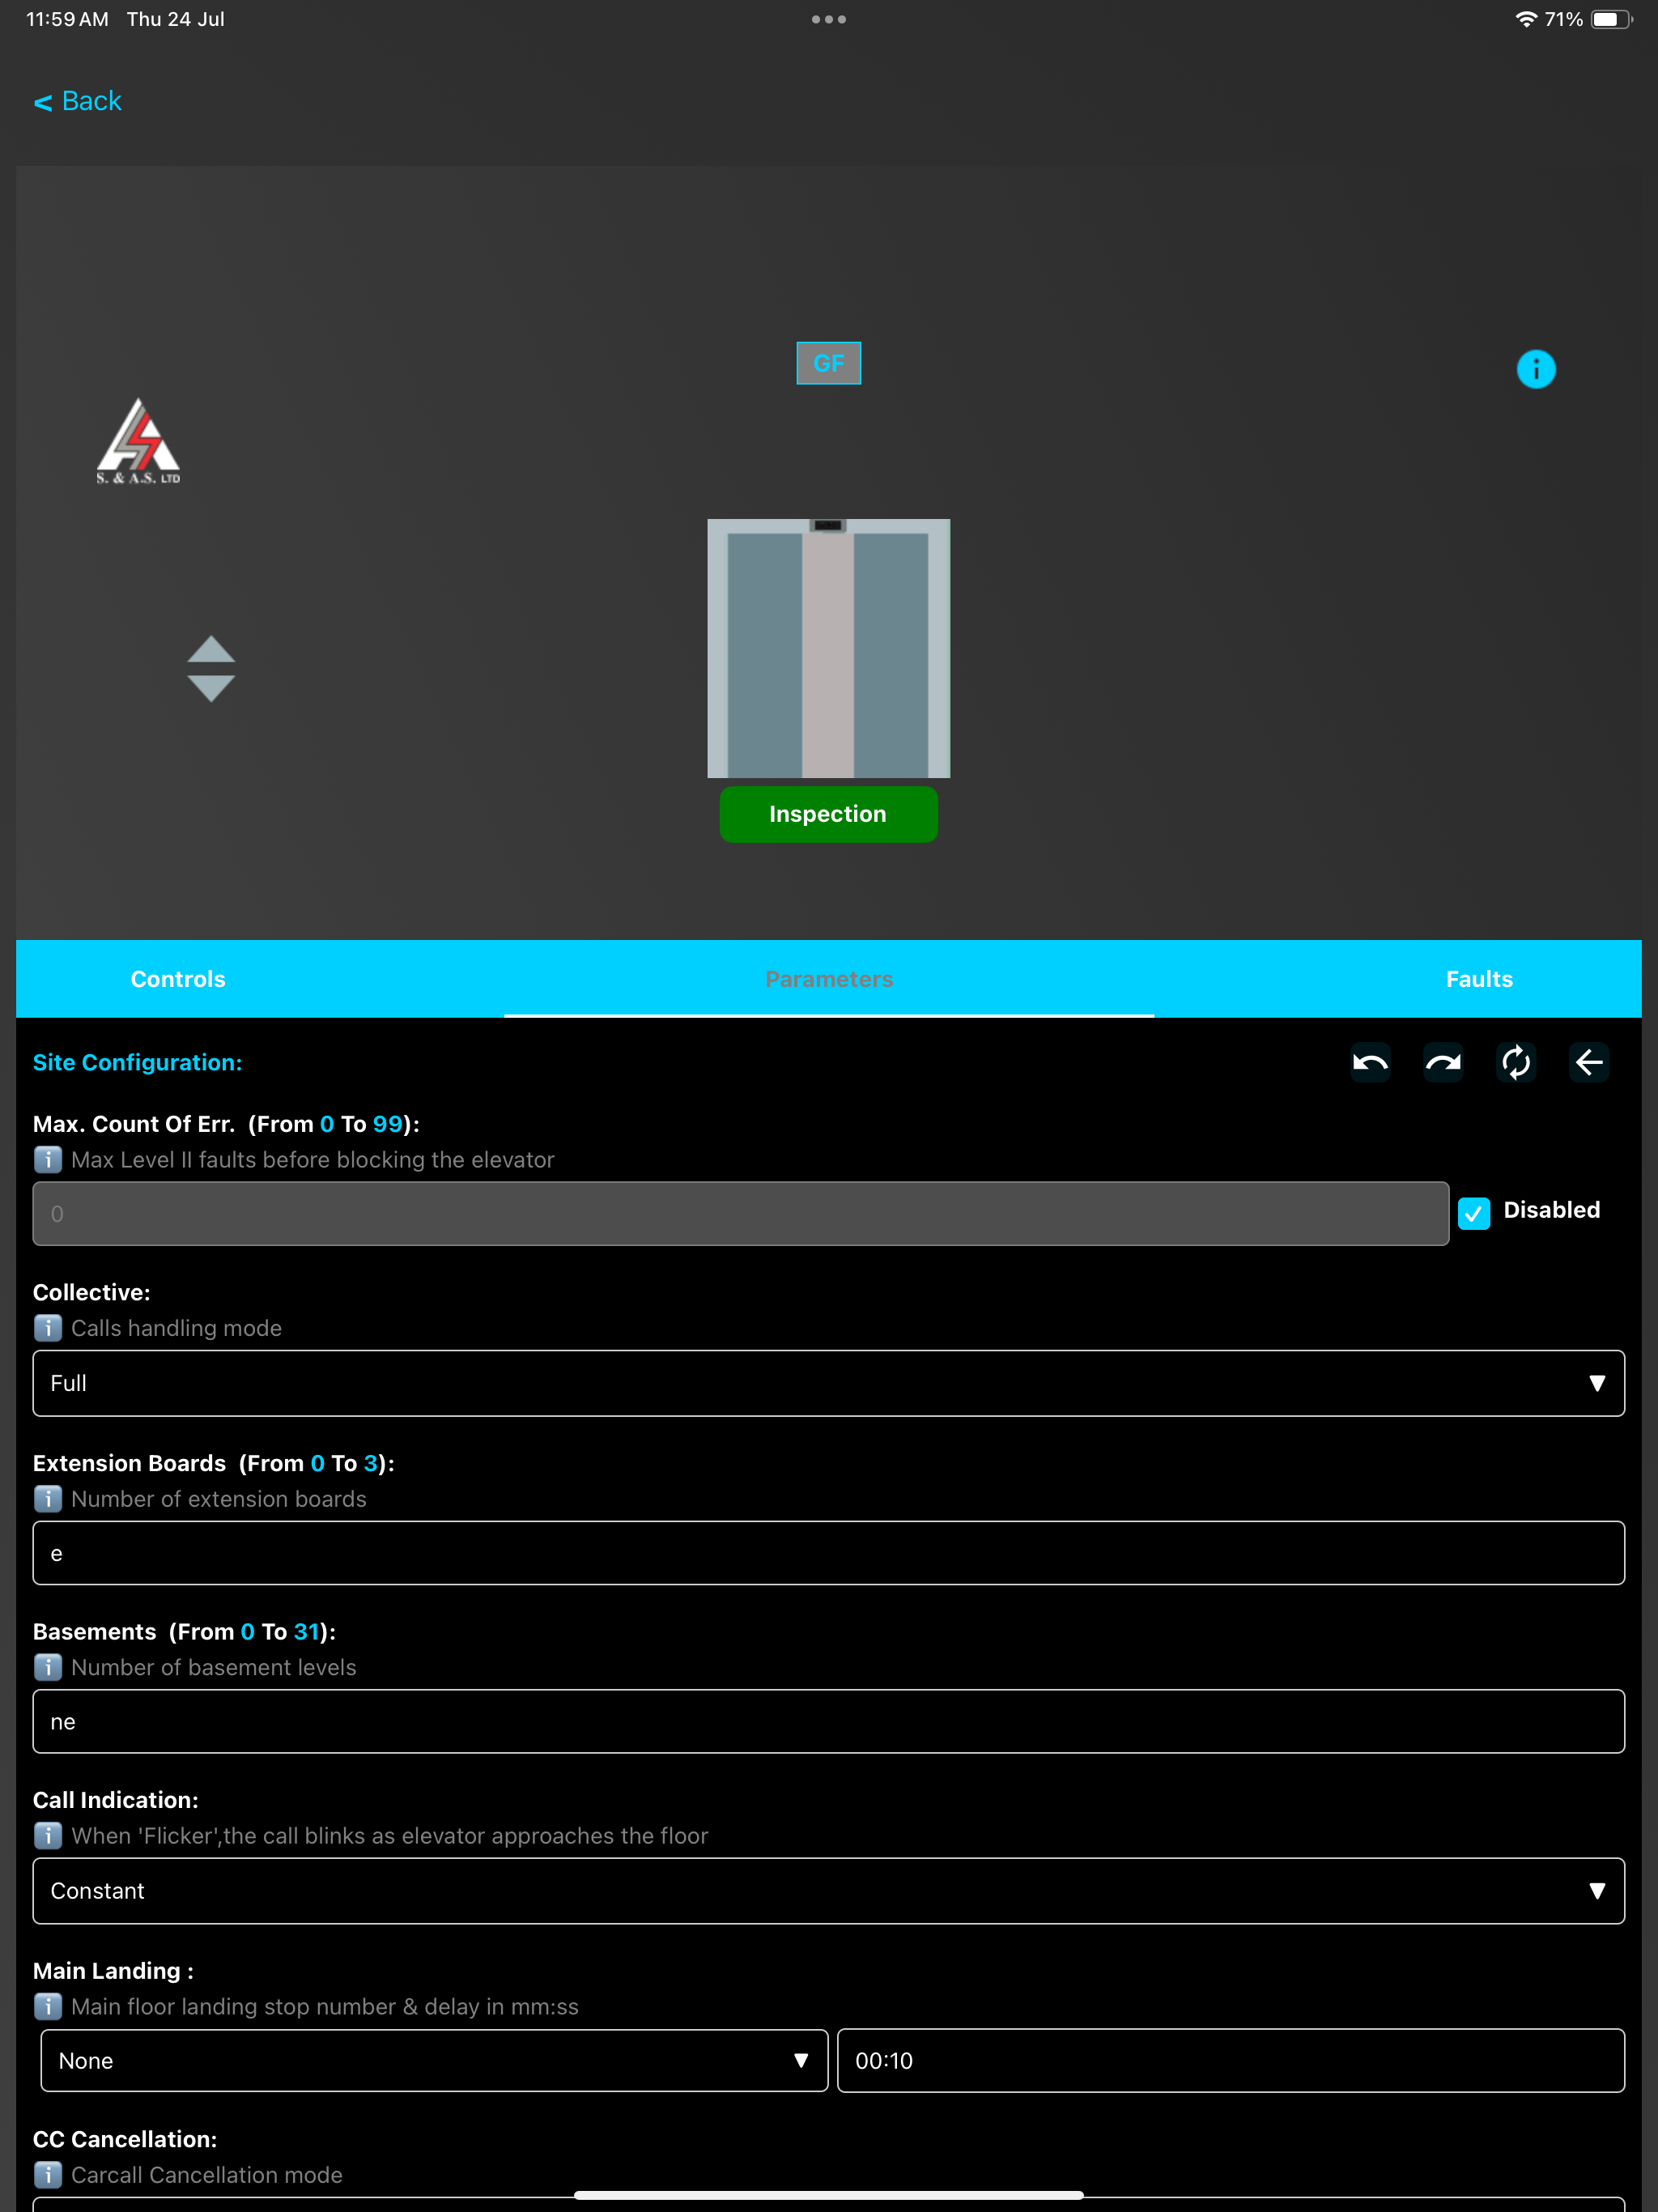
Task: Click the redo arrow icon
Action: 1443,1062
